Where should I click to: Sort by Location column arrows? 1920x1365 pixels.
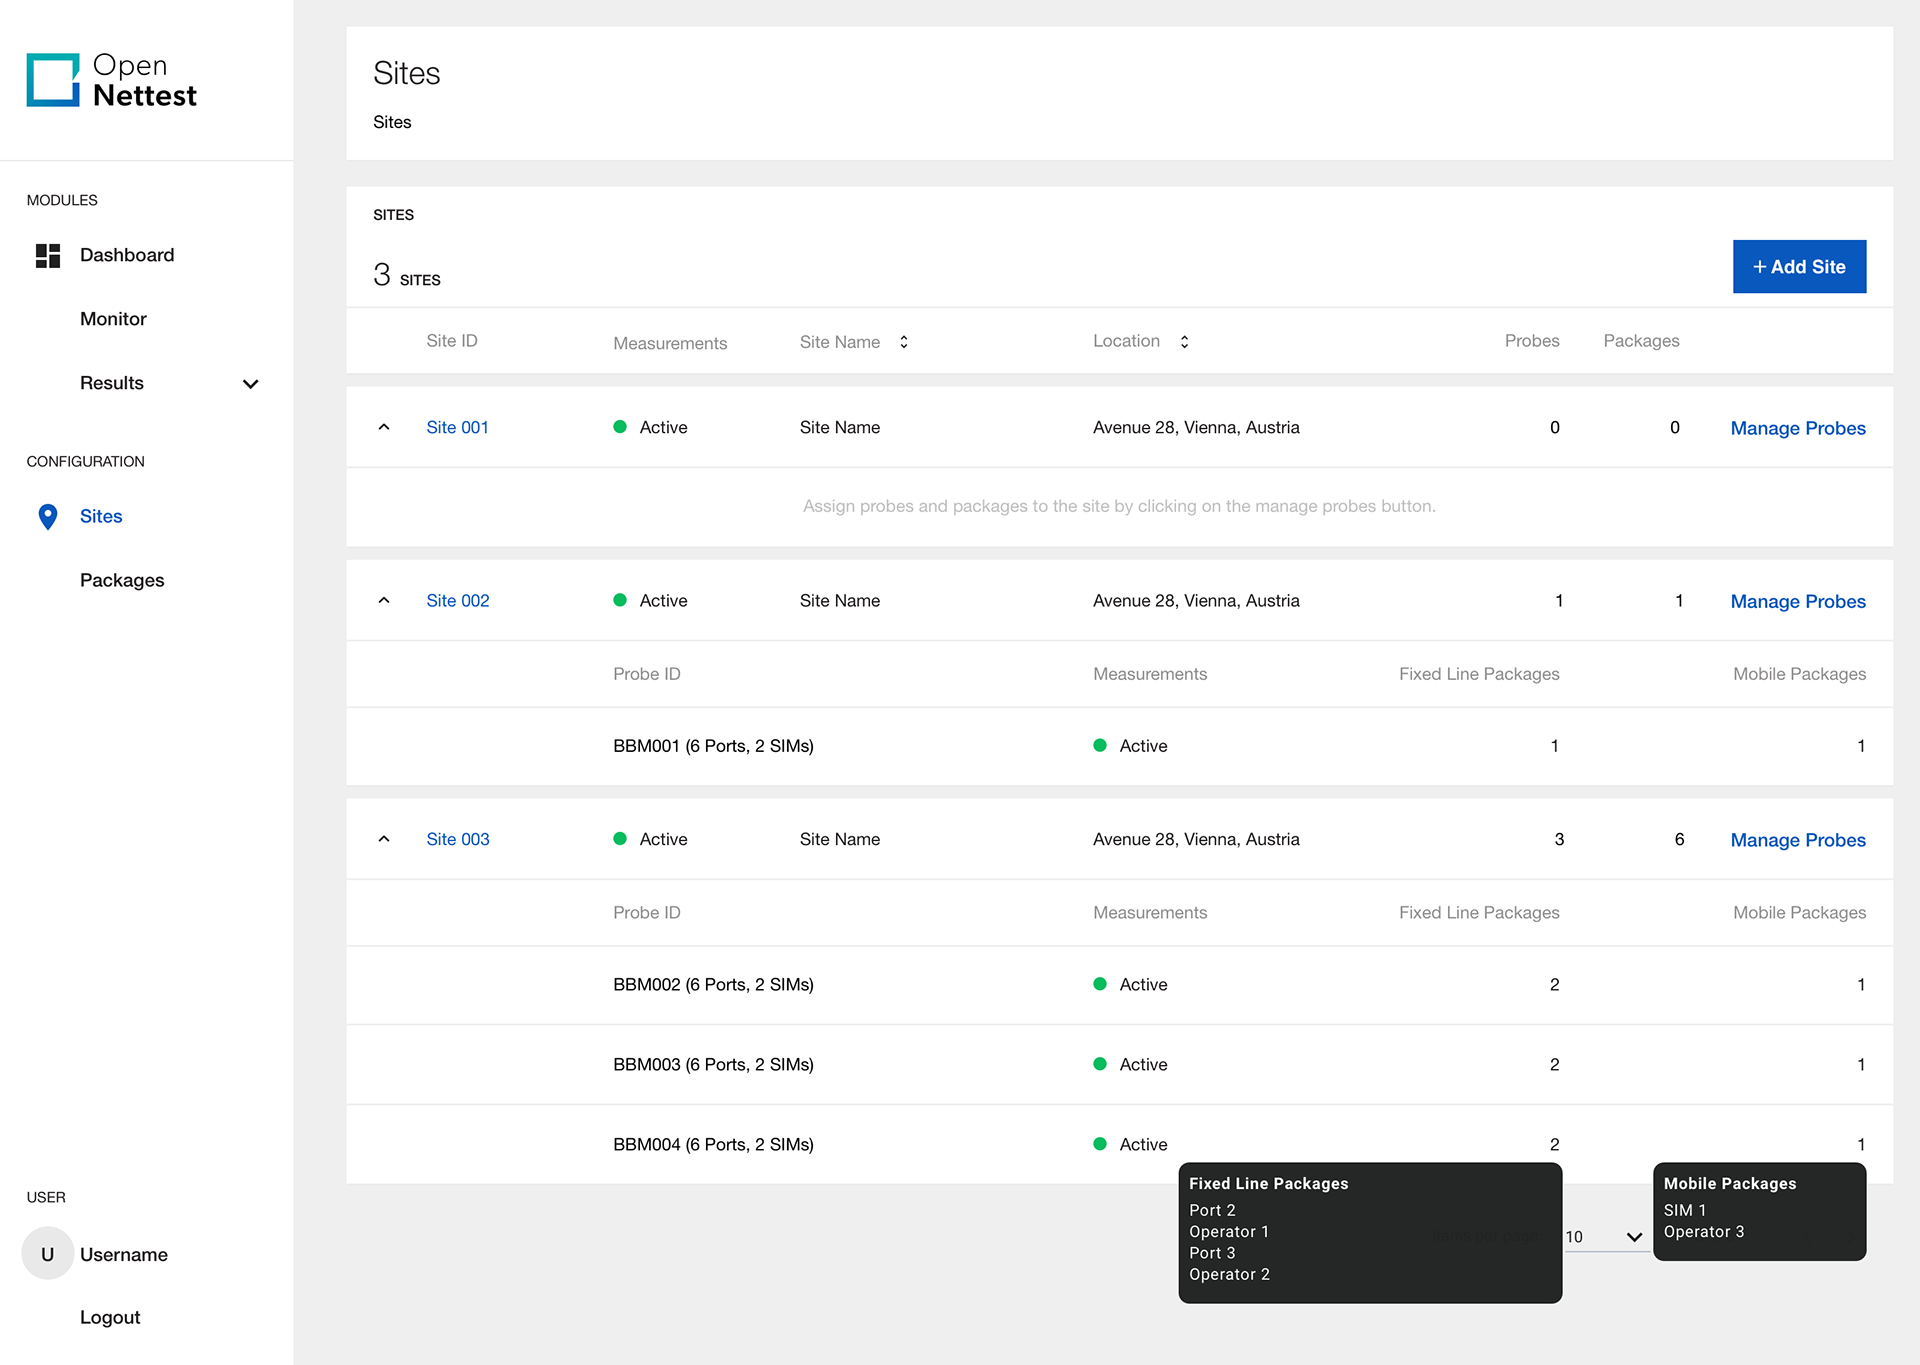click(1184, 342)
